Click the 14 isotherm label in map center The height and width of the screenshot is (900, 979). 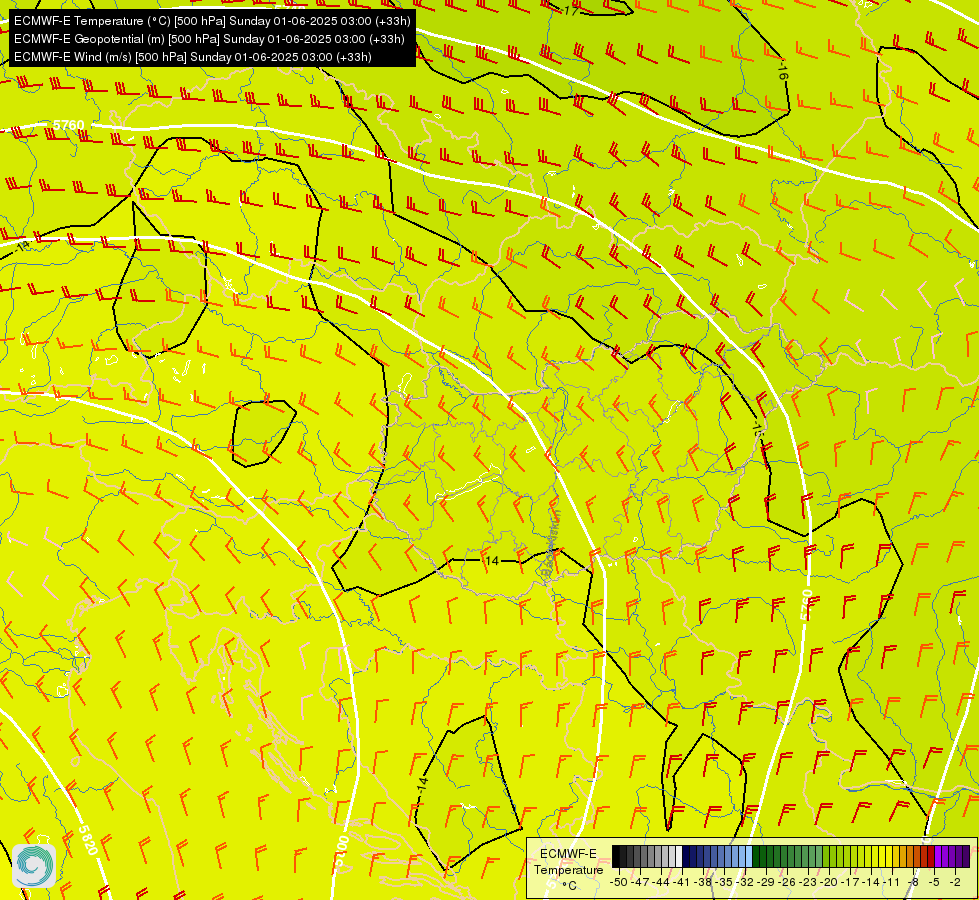point(492,561)
